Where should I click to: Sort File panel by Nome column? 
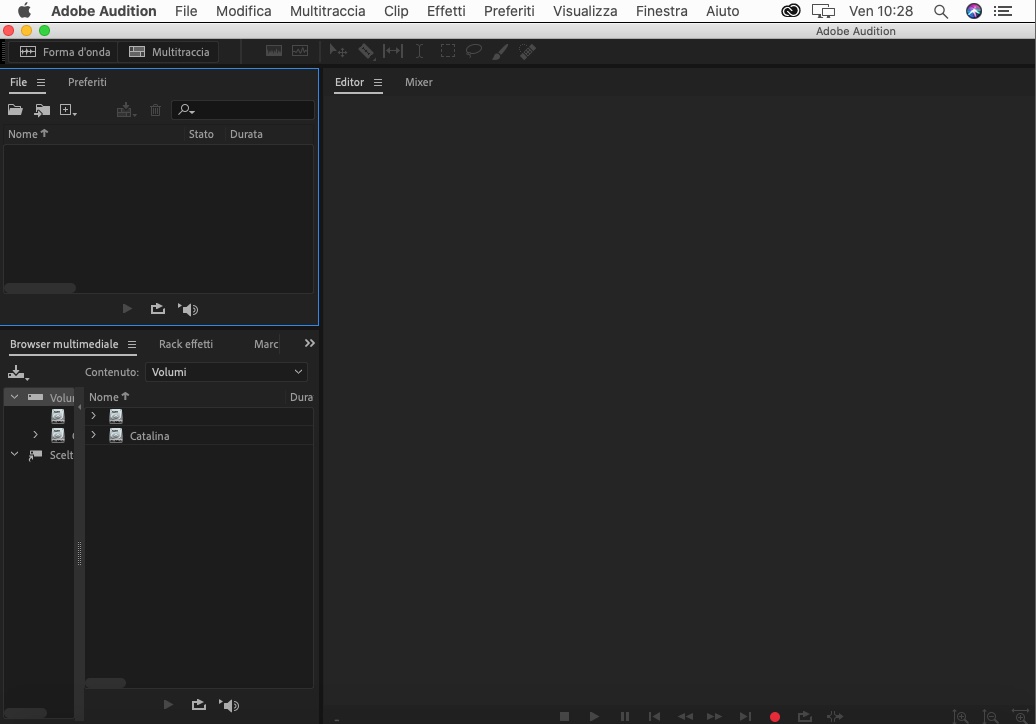click(28, 134)
